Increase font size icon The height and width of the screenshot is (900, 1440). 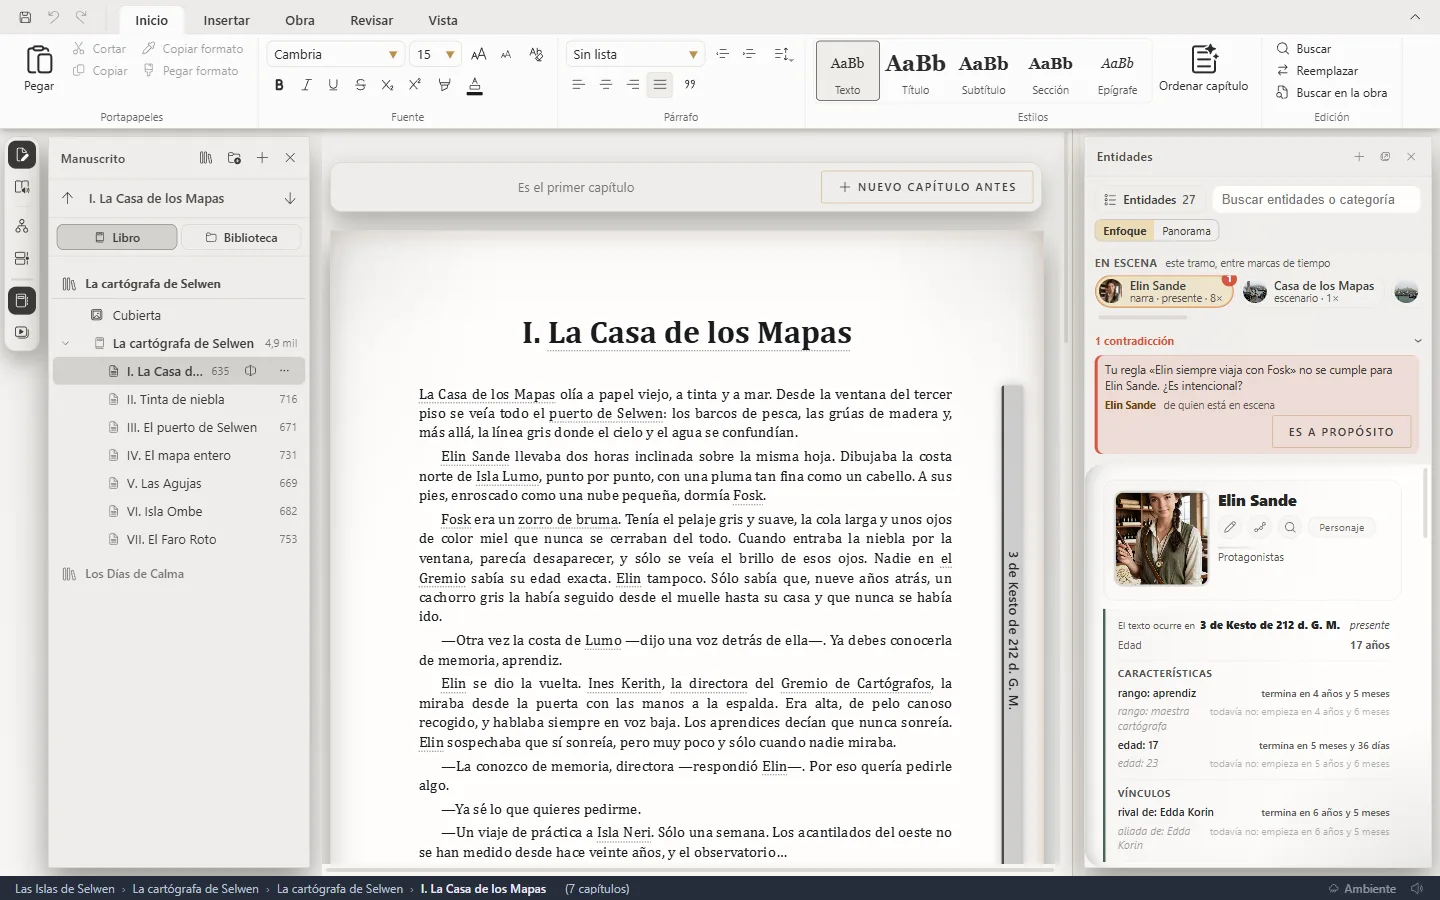[x=479, y=54]
